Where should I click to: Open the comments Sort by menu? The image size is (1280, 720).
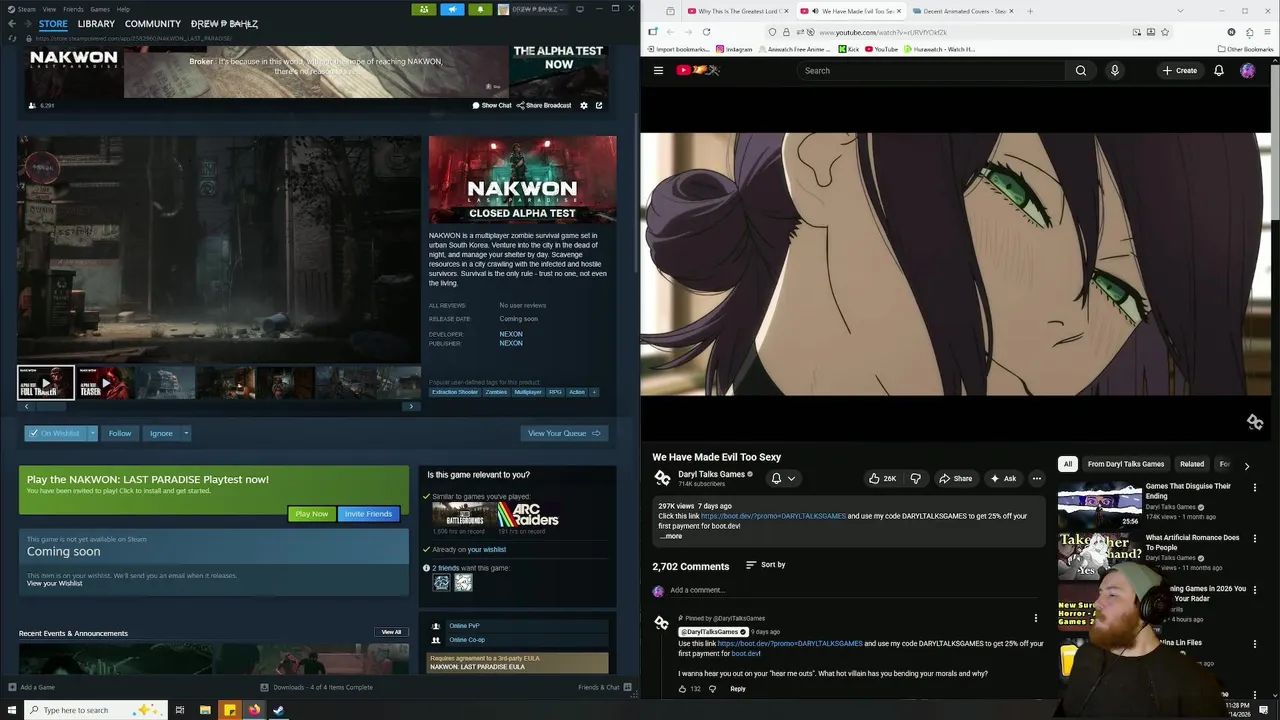766,565
